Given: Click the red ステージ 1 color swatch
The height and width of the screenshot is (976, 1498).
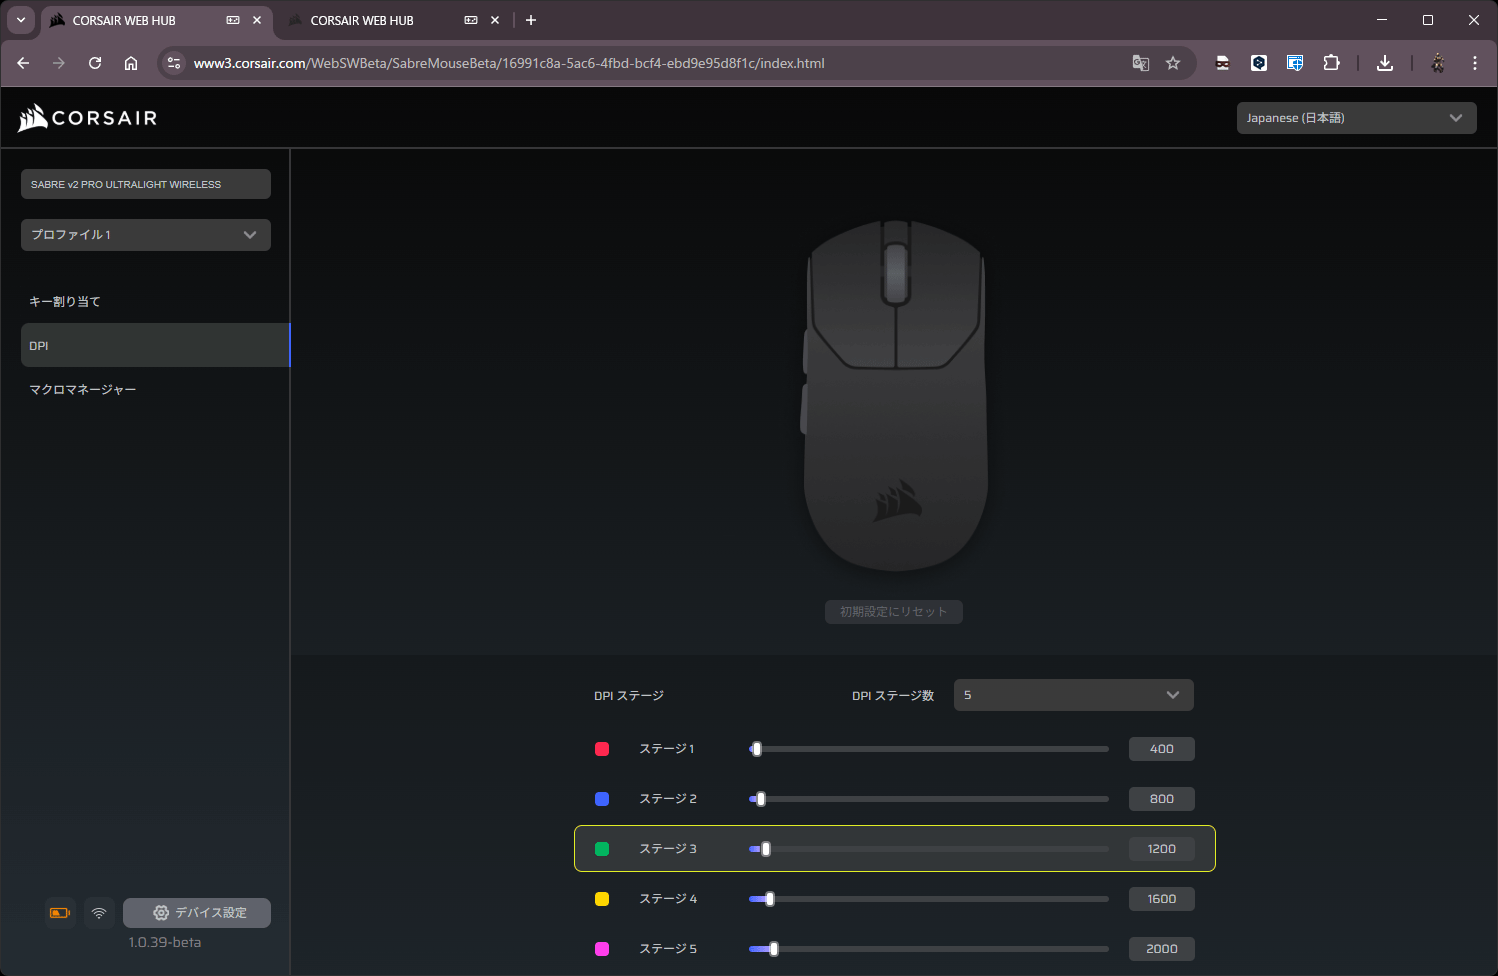Looking at the screenshot, I should pos(602,749).
